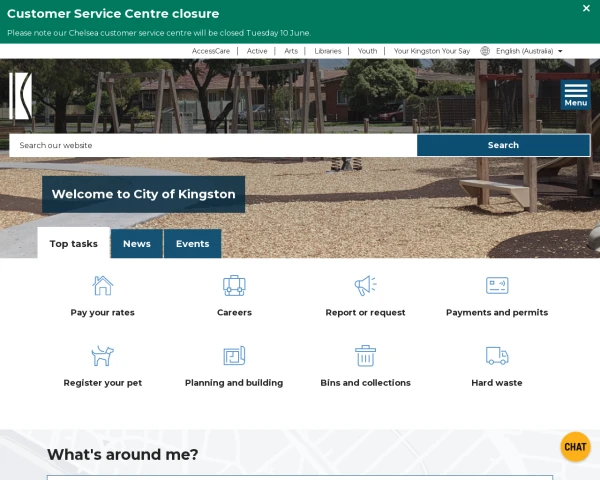
Task: Switch to the Events tab
Action: click(x=192, y=243)
